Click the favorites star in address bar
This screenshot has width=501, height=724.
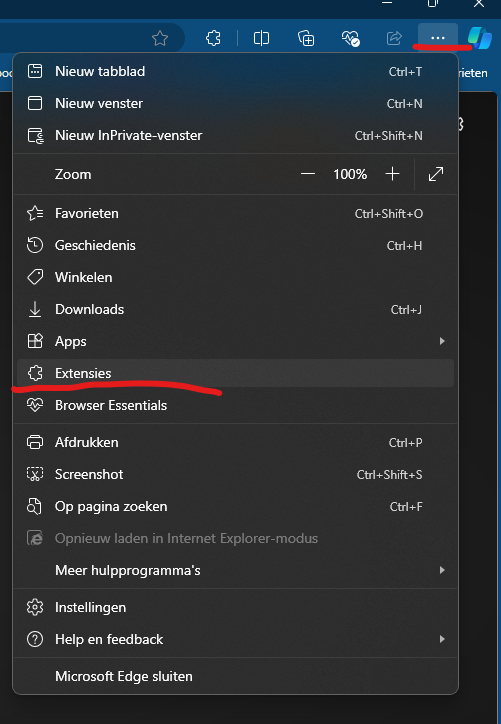[x=160, y=38]
